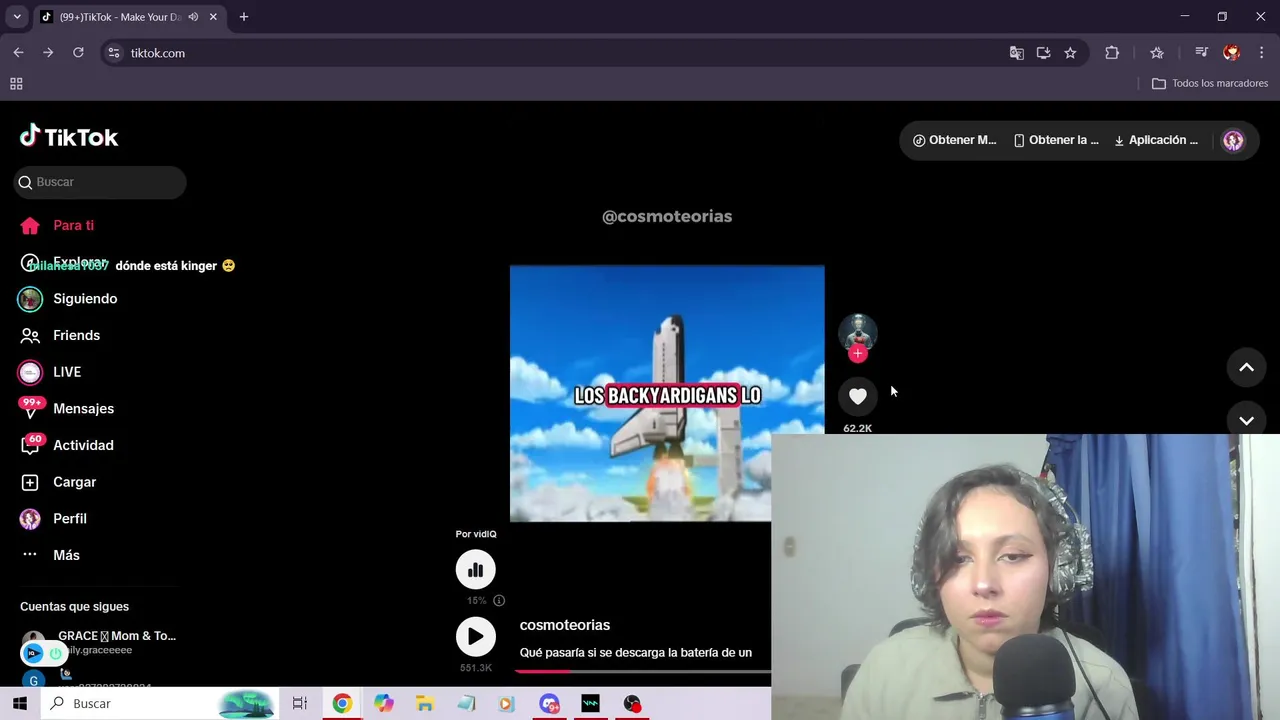Open the Friends section

pos(60,335)
